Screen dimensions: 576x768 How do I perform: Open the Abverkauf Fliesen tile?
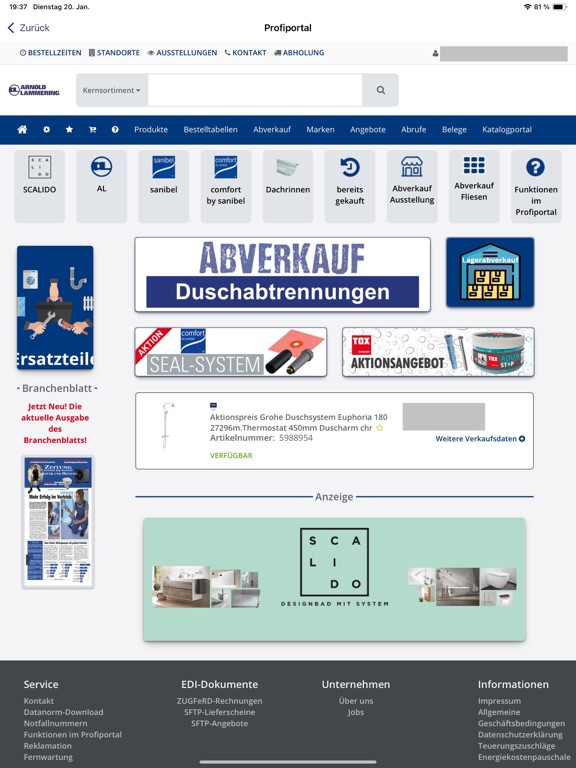pos(474,187)
